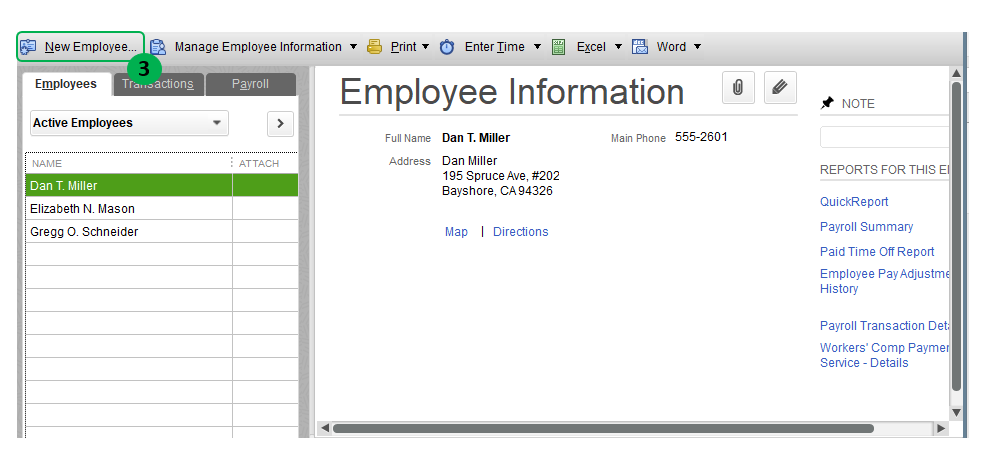Select the Enter Time menu label

[x=494, y=47]
